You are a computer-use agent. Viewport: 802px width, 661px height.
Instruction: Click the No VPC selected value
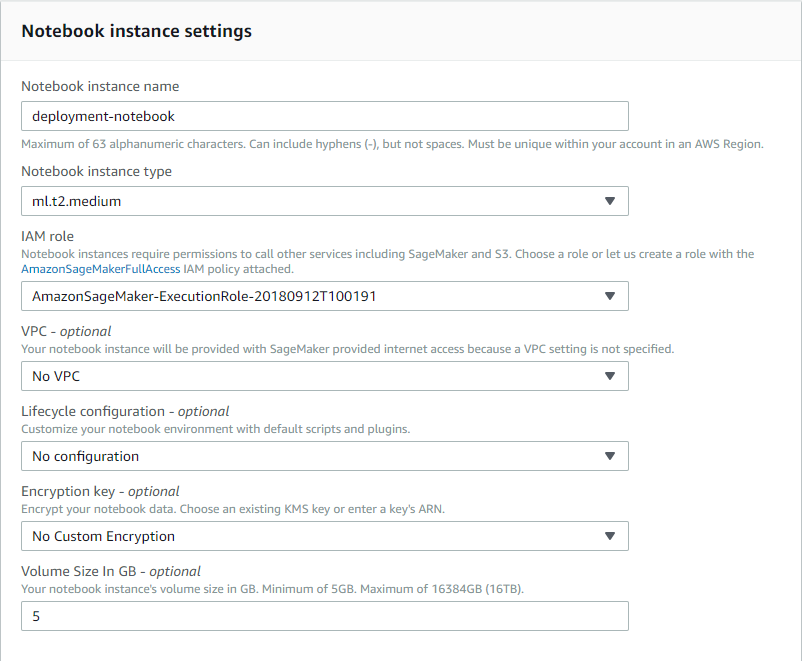click(x=55, y=376)
